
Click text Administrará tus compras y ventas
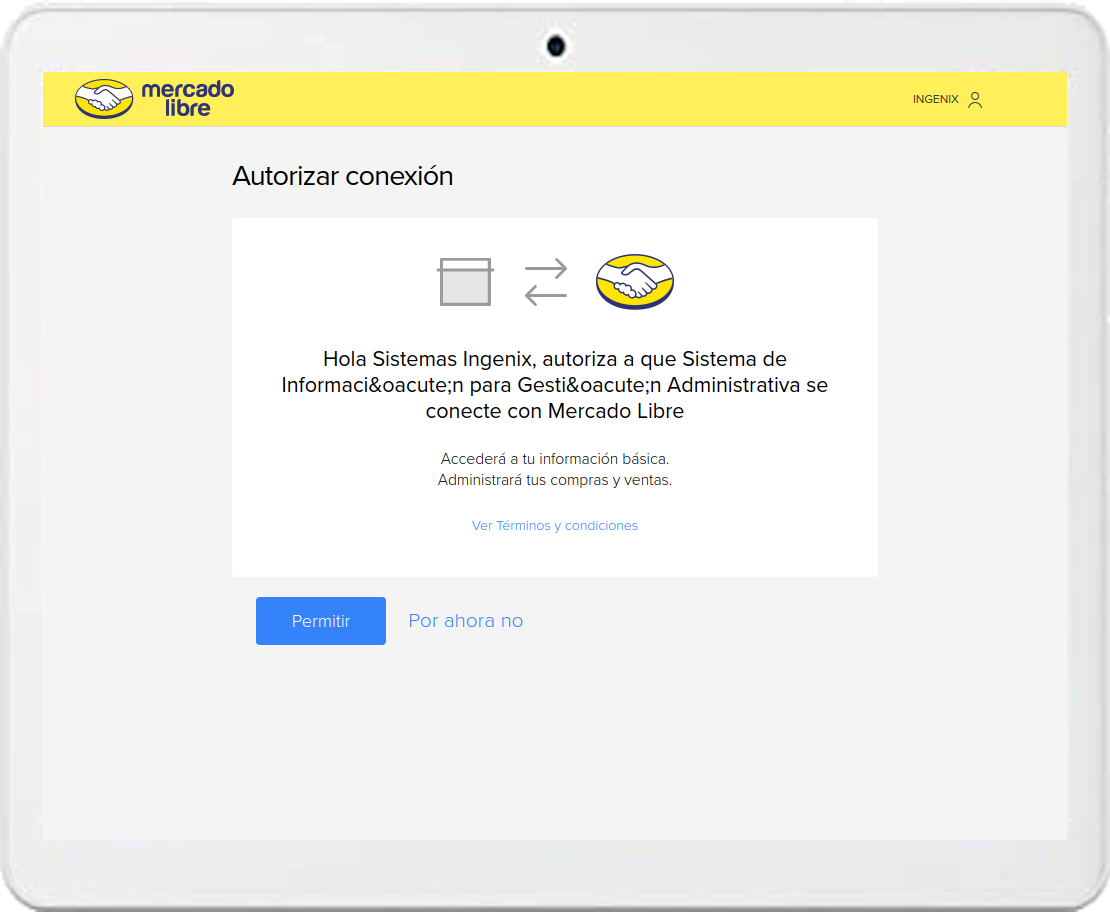[x=555, y=480]
